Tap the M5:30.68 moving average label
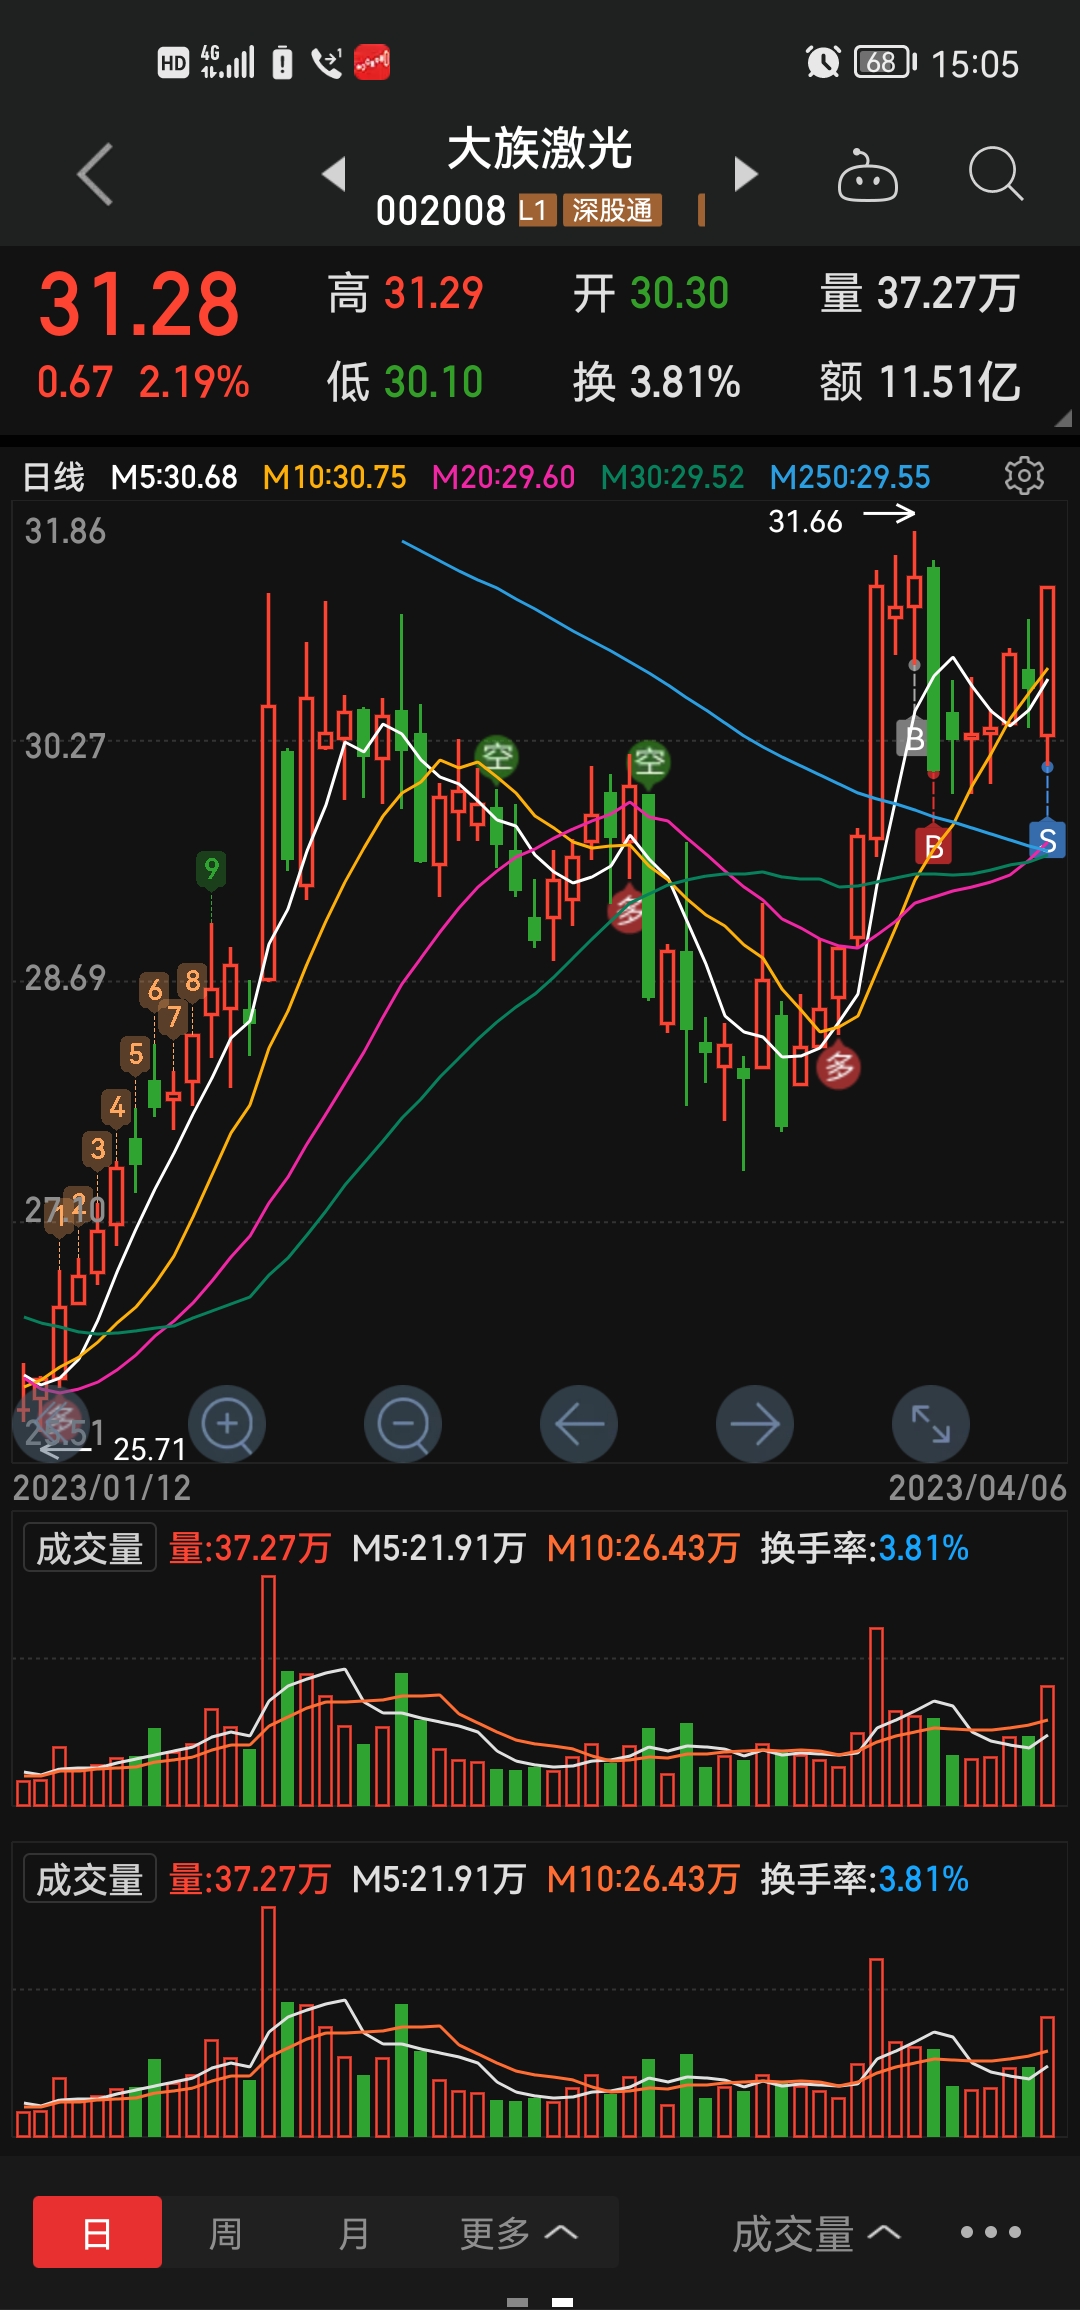Screen dimensions: 1080x2310 coord(174,477)
